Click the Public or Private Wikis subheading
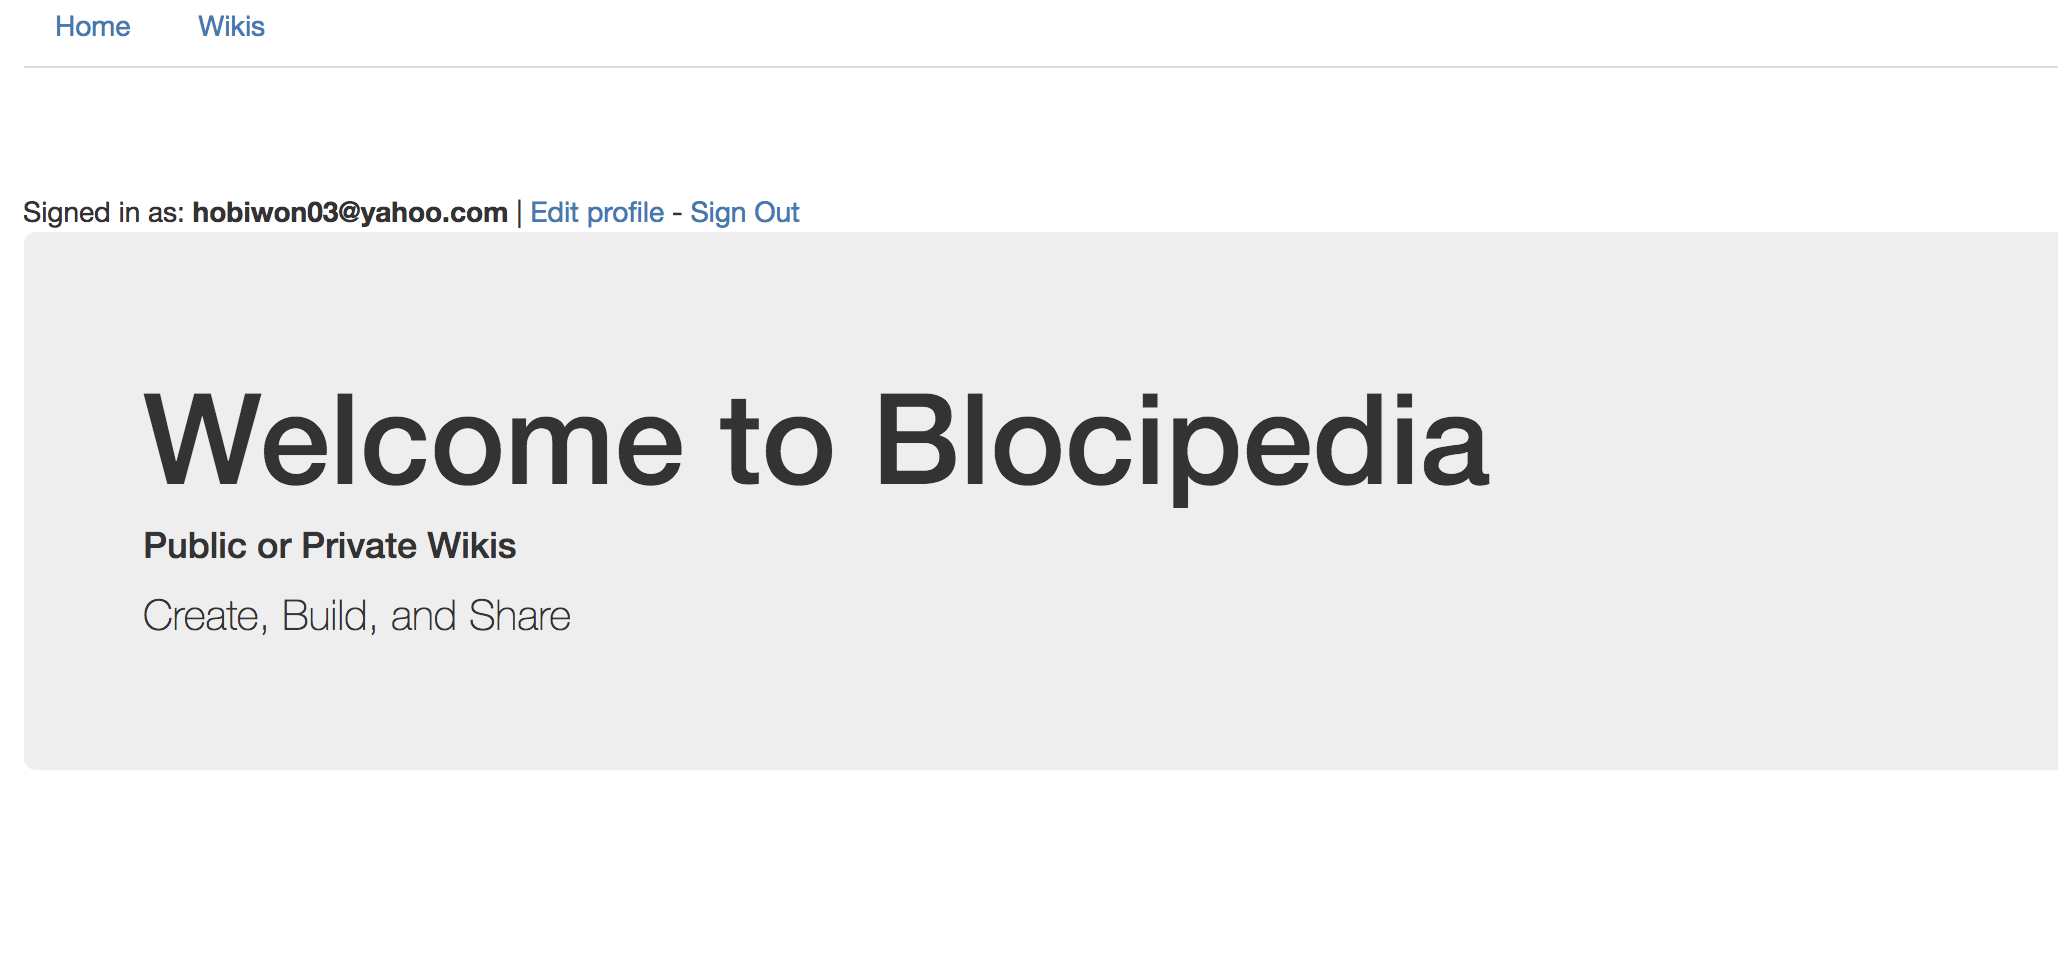Viewport: 2058px width, 962px height. (x=330, y=546)
